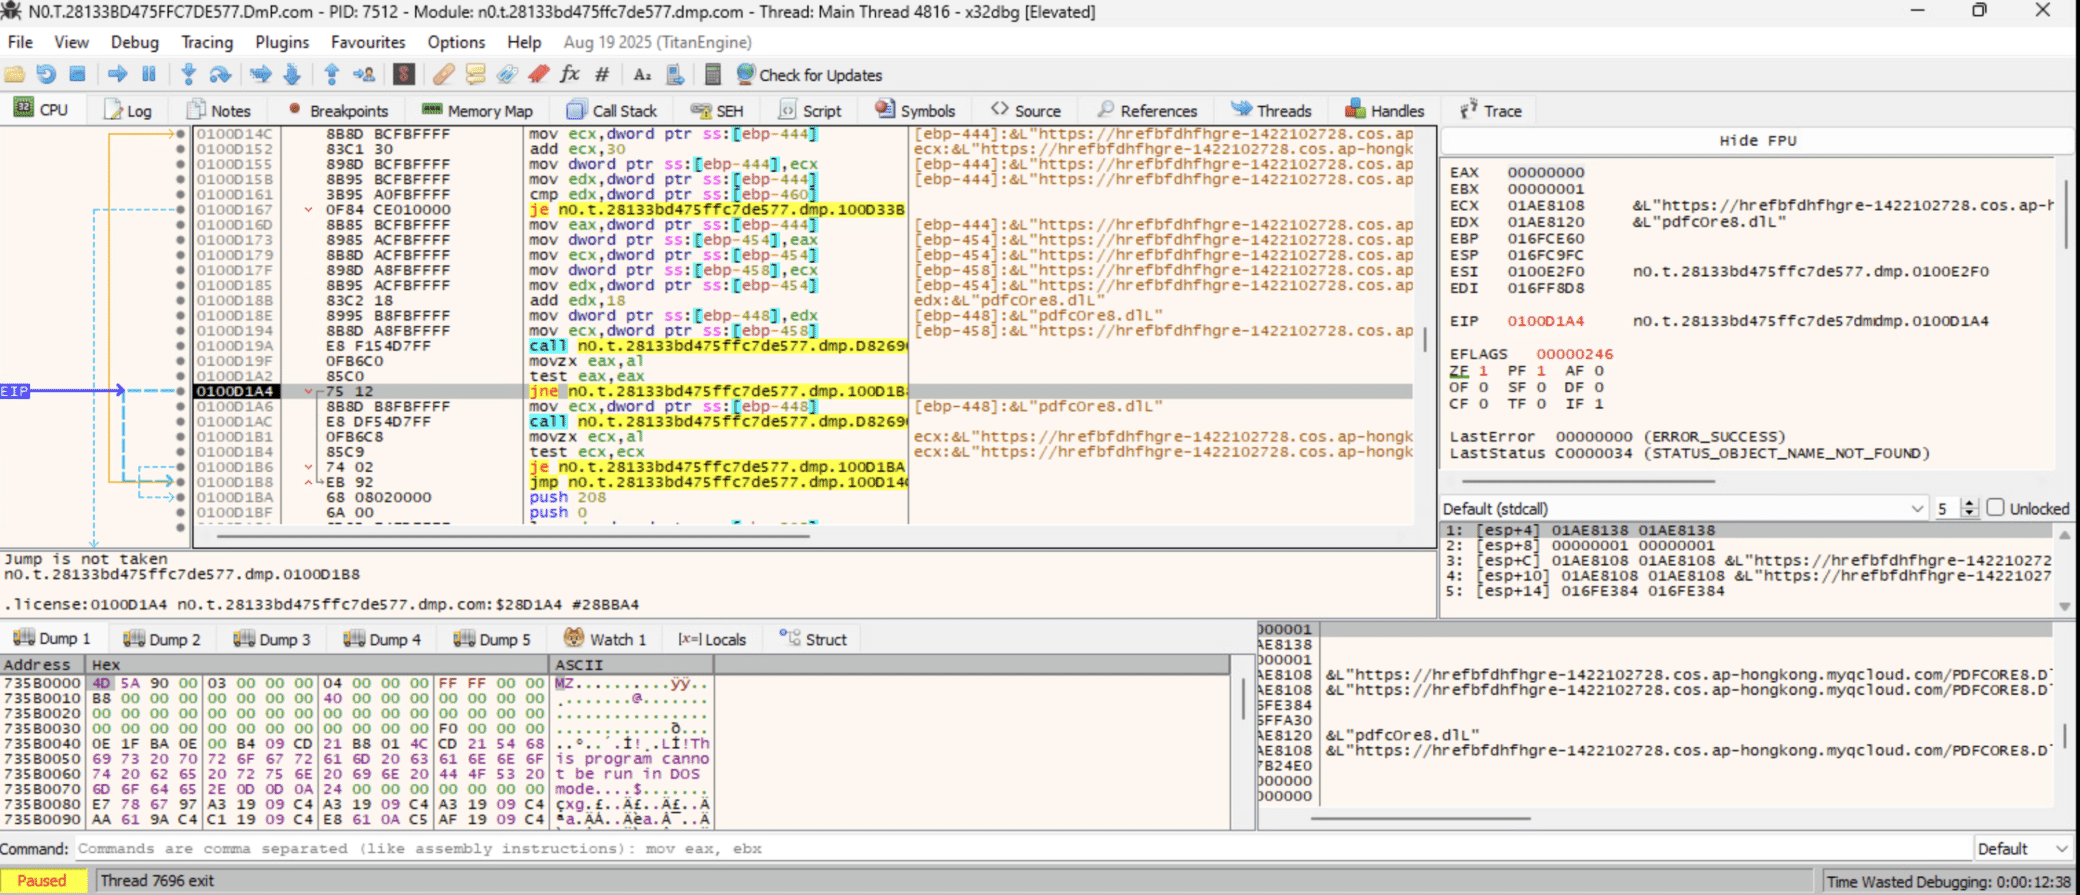Select the EIP register value 0100D1A4

[x=1546, y=321]
